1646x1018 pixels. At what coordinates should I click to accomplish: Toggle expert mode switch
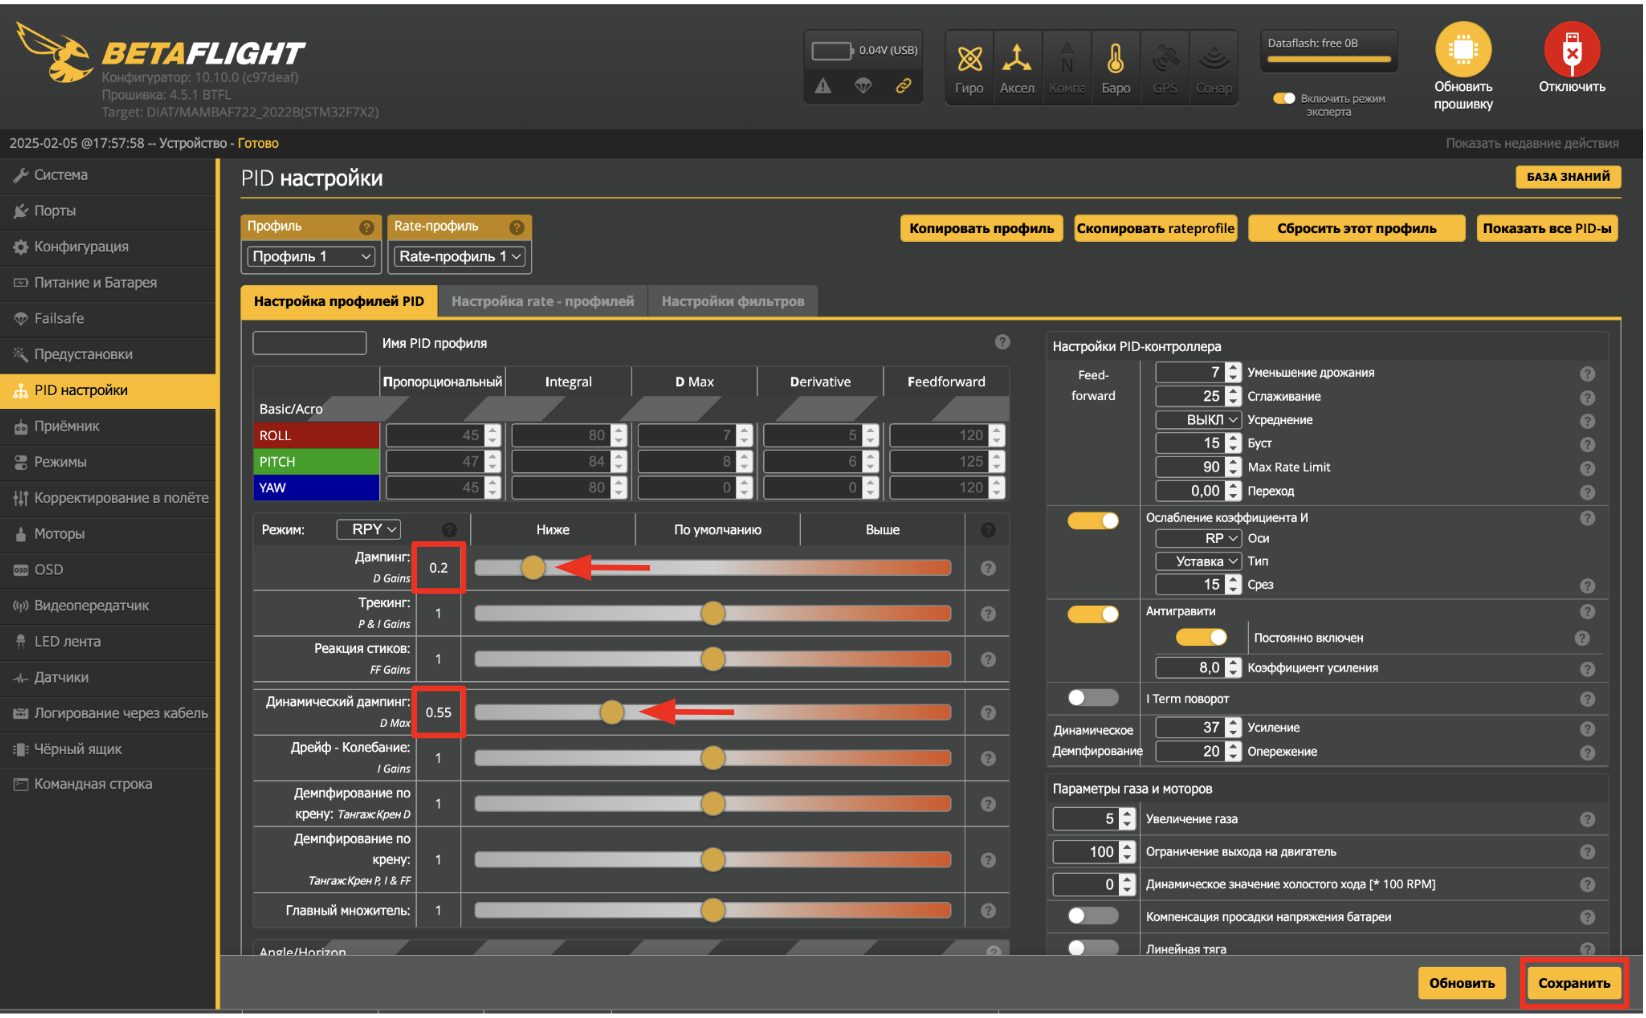point(1284,98)
